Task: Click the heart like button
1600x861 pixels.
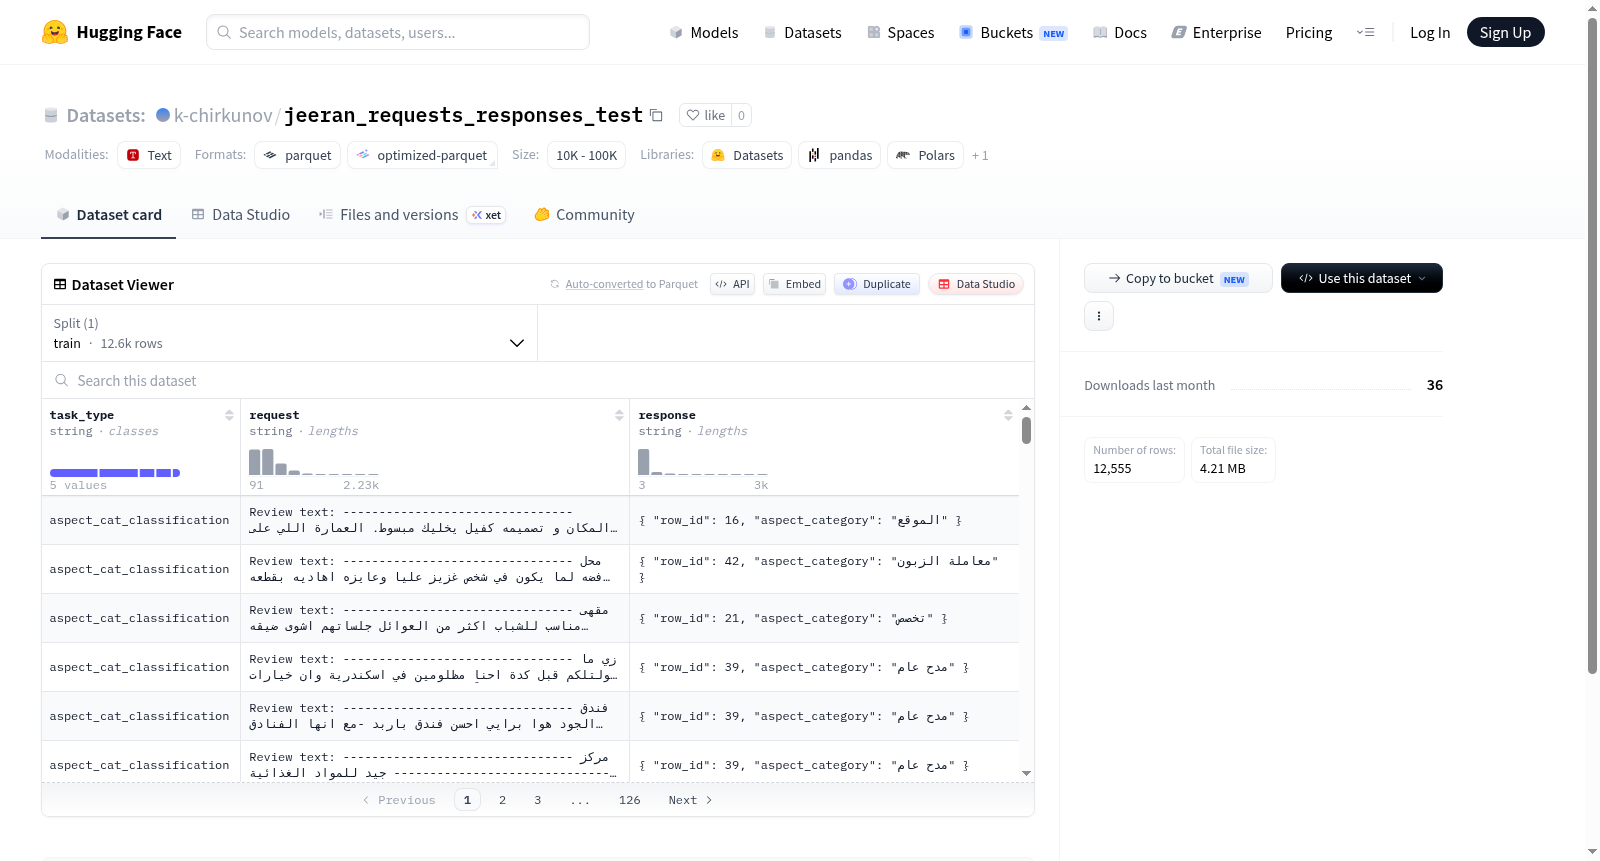Action: [705, 115]
